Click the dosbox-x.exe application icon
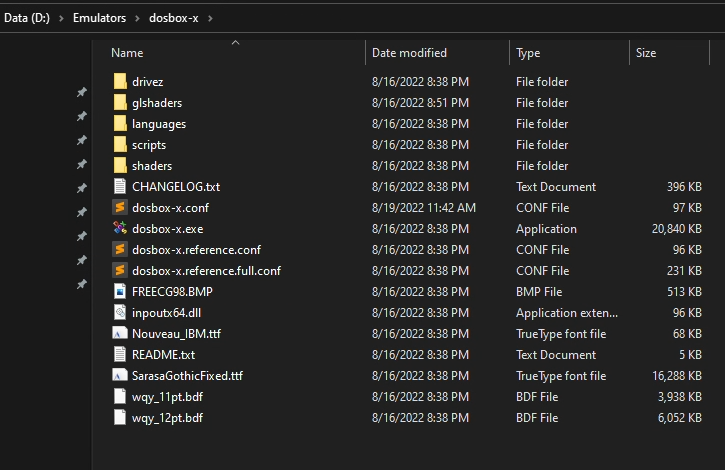Viewport: 725px width, 470px height. (120, 228)
